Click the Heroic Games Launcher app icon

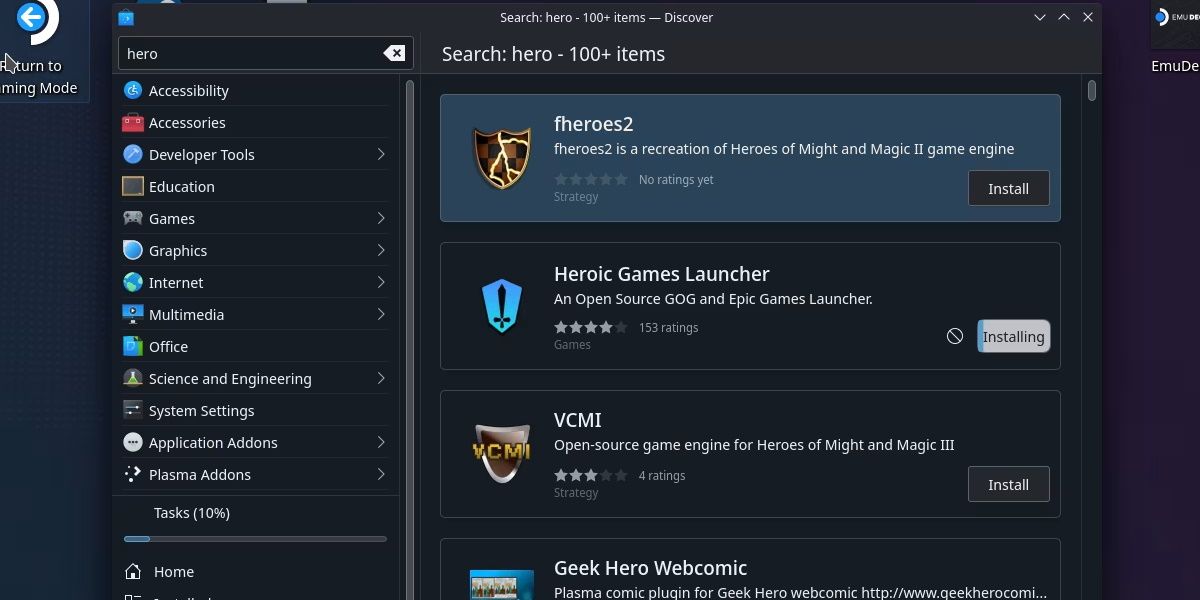(x=501, y=305)
